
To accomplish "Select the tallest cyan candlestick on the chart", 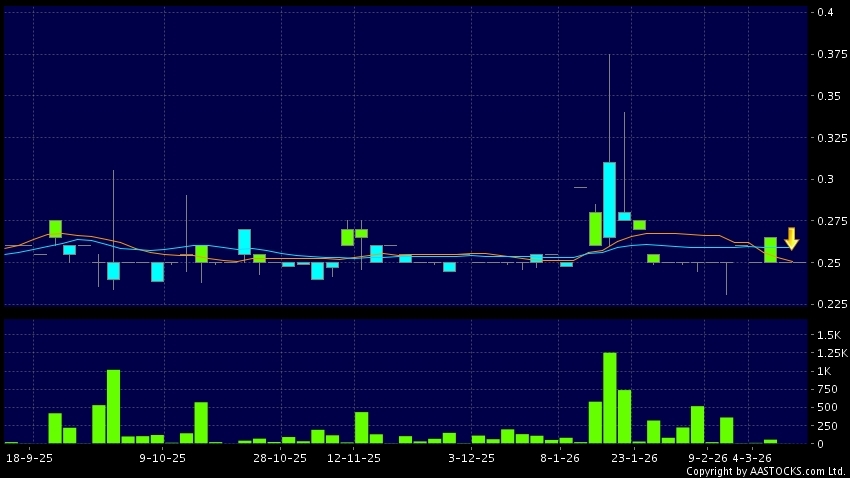I will 609,199.
